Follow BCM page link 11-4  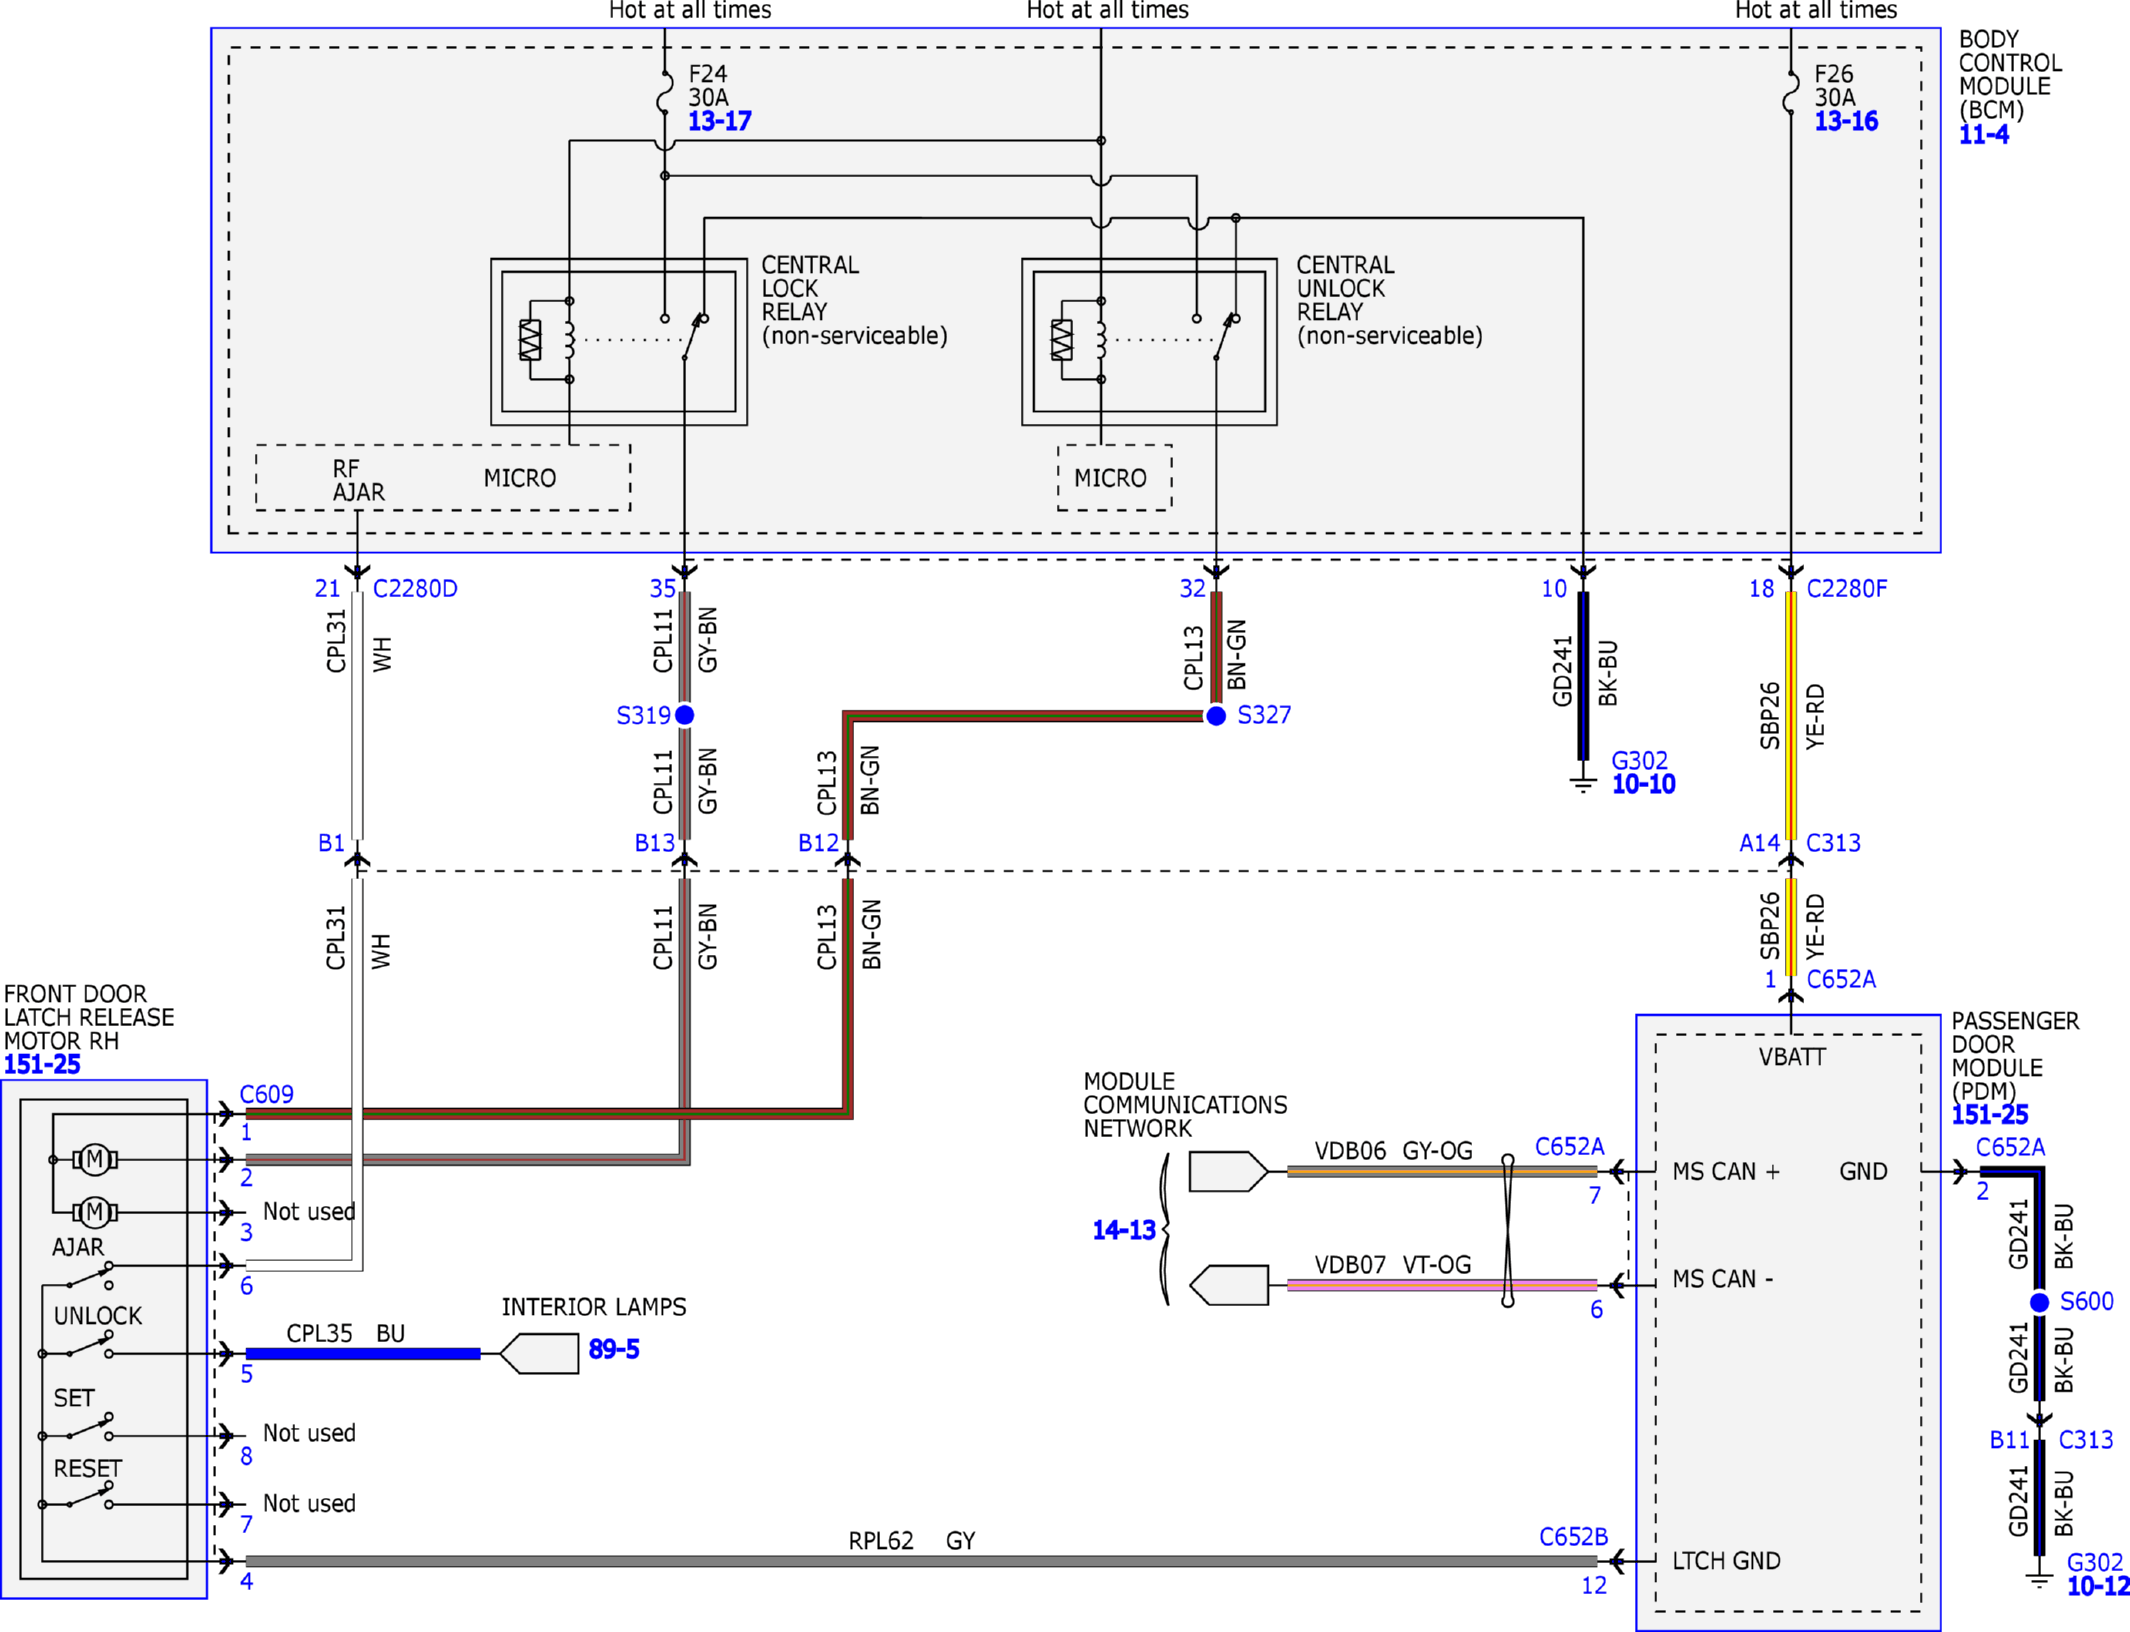coord(1983,134)
